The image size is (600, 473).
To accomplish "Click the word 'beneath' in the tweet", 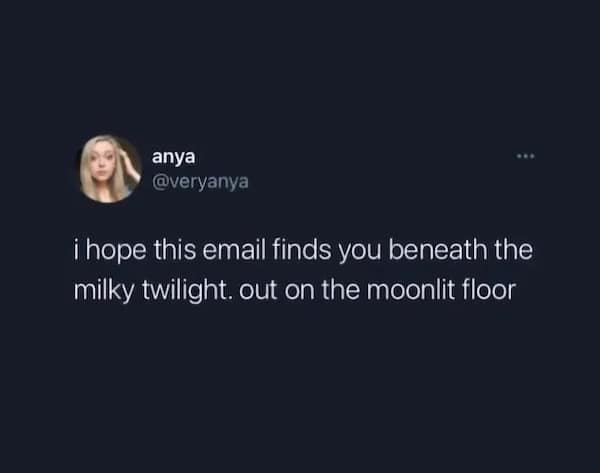I will pyautogui.click(x=438, y=250).
